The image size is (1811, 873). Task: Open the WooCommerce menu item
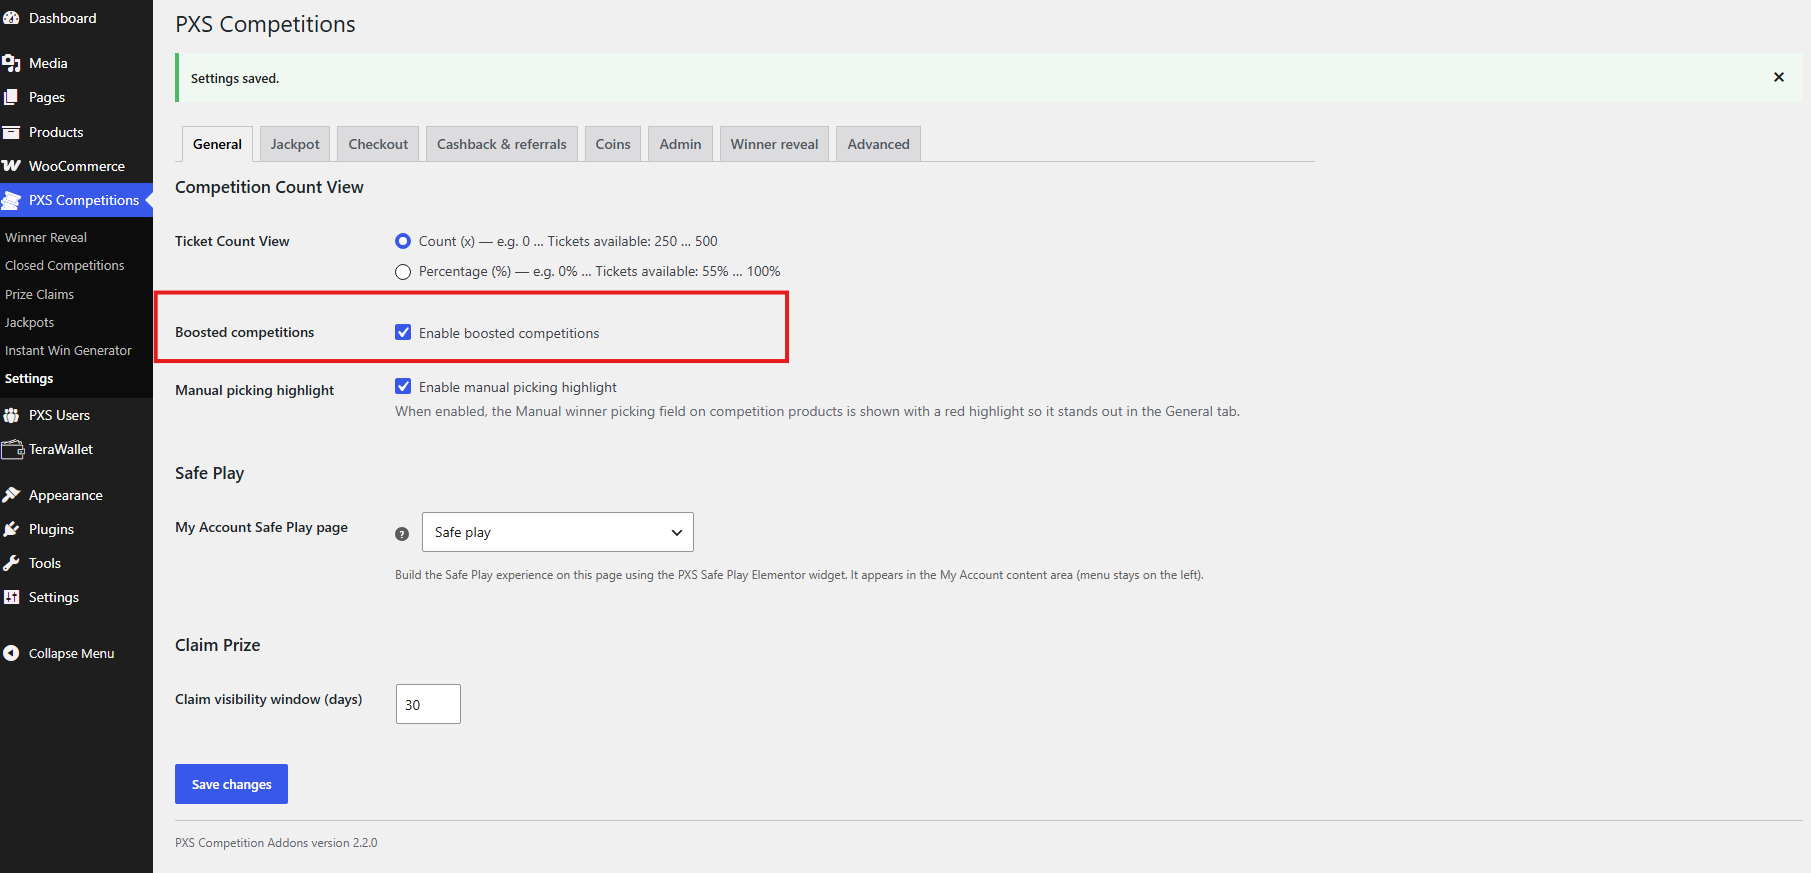[x=76, y=166]
